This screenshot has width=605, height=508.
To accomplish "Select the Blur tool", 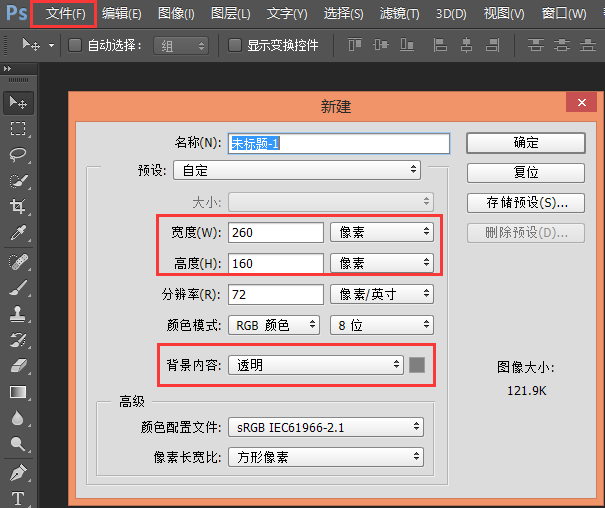I will pyautogui.click(x=18, y=418).
